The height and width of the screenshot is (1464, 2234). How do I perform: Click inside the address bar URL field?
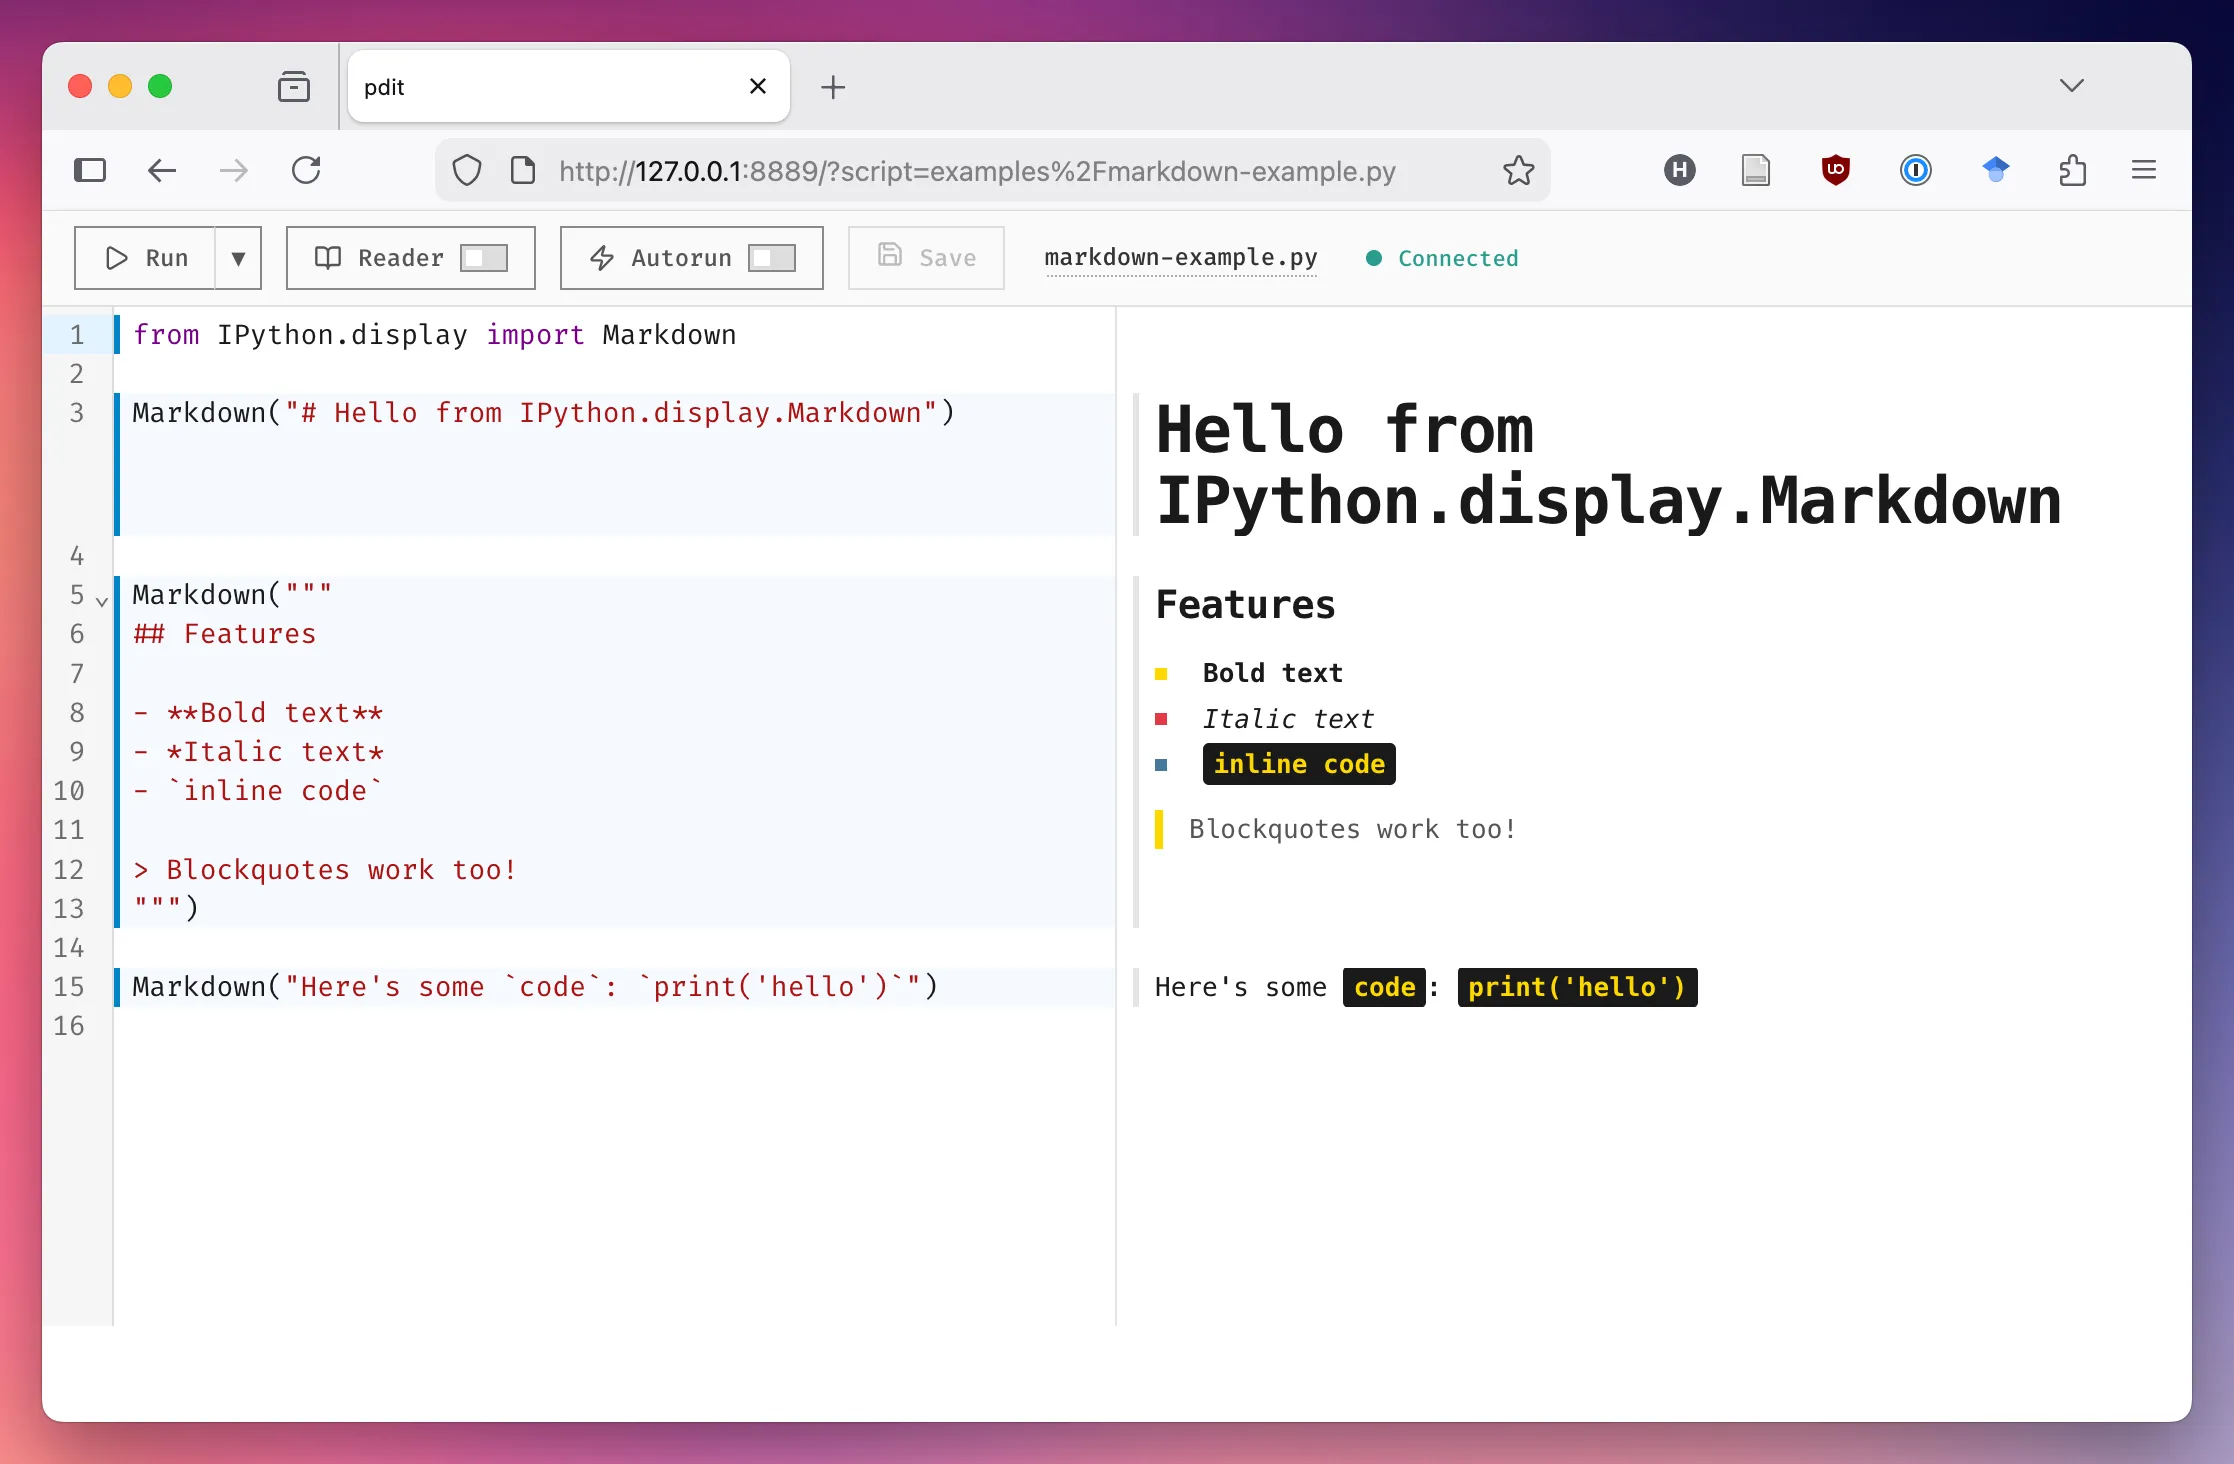point(980,170)
